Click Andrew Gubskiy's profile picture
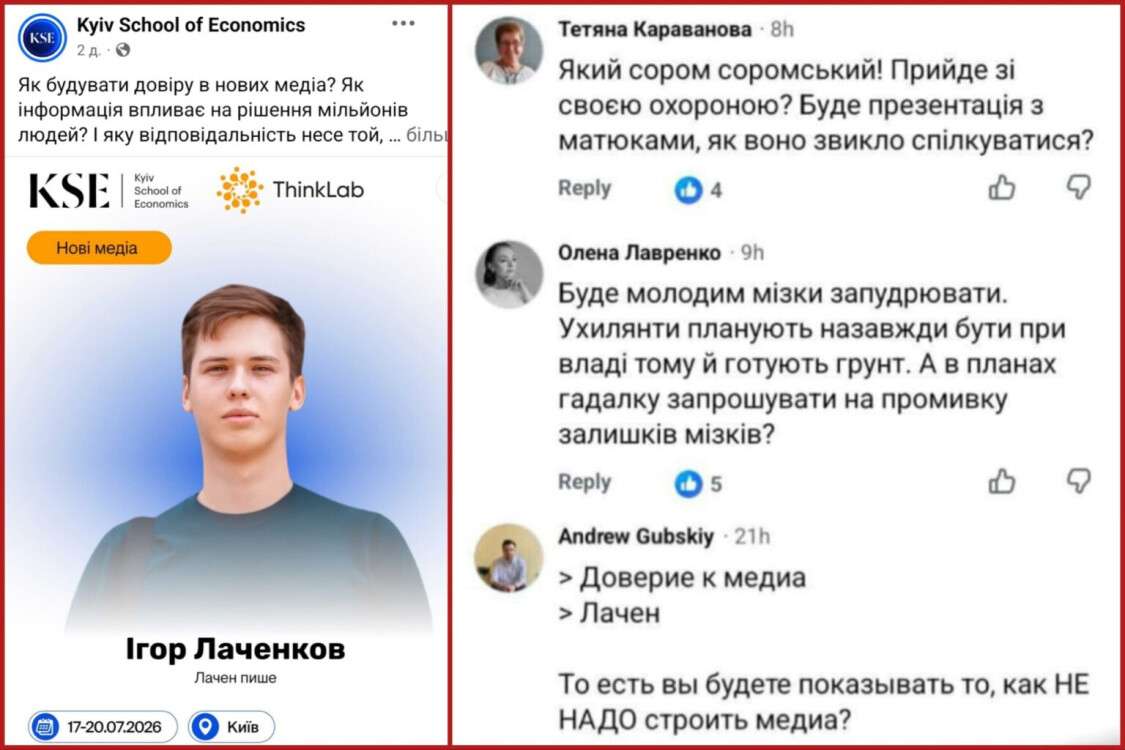The width and height of the screenshot is (1125, 750). coord(509,558)
